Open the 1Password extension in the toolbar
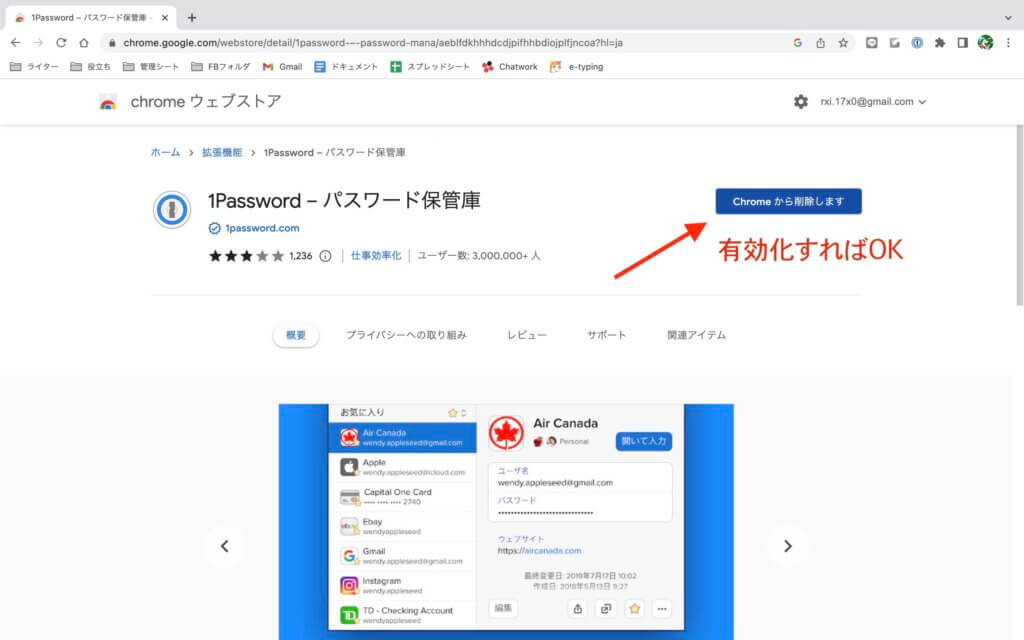This screenshot has height=640, width=1024. (917, 42)
